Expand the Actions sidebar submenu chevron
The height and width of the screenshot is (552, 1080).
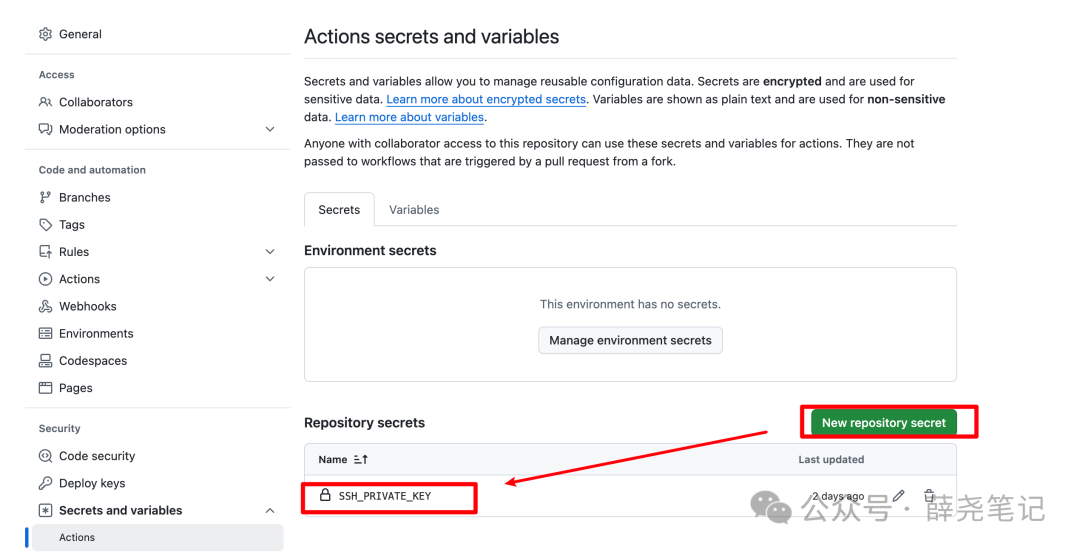pyautogui.click(x=270, y=279)
